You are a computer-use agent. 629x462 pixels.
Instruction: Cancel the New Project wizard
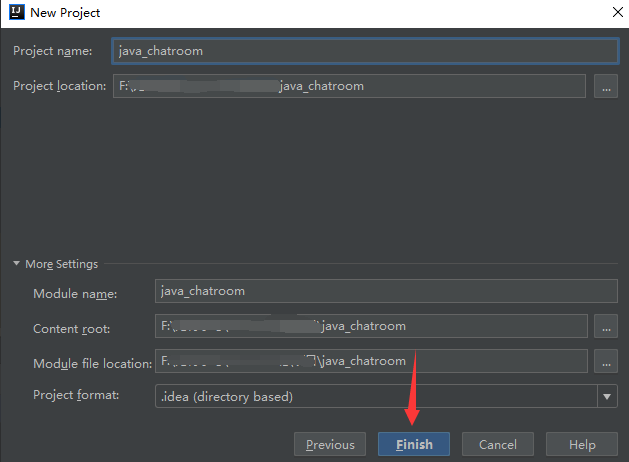[x=498, y=444]
